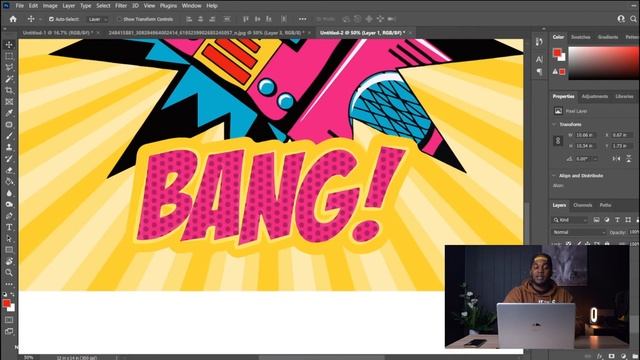The image size is (640, 360).
Task: Select the Eraser tool
Action: pyautogui.click(x=9, y=170)
